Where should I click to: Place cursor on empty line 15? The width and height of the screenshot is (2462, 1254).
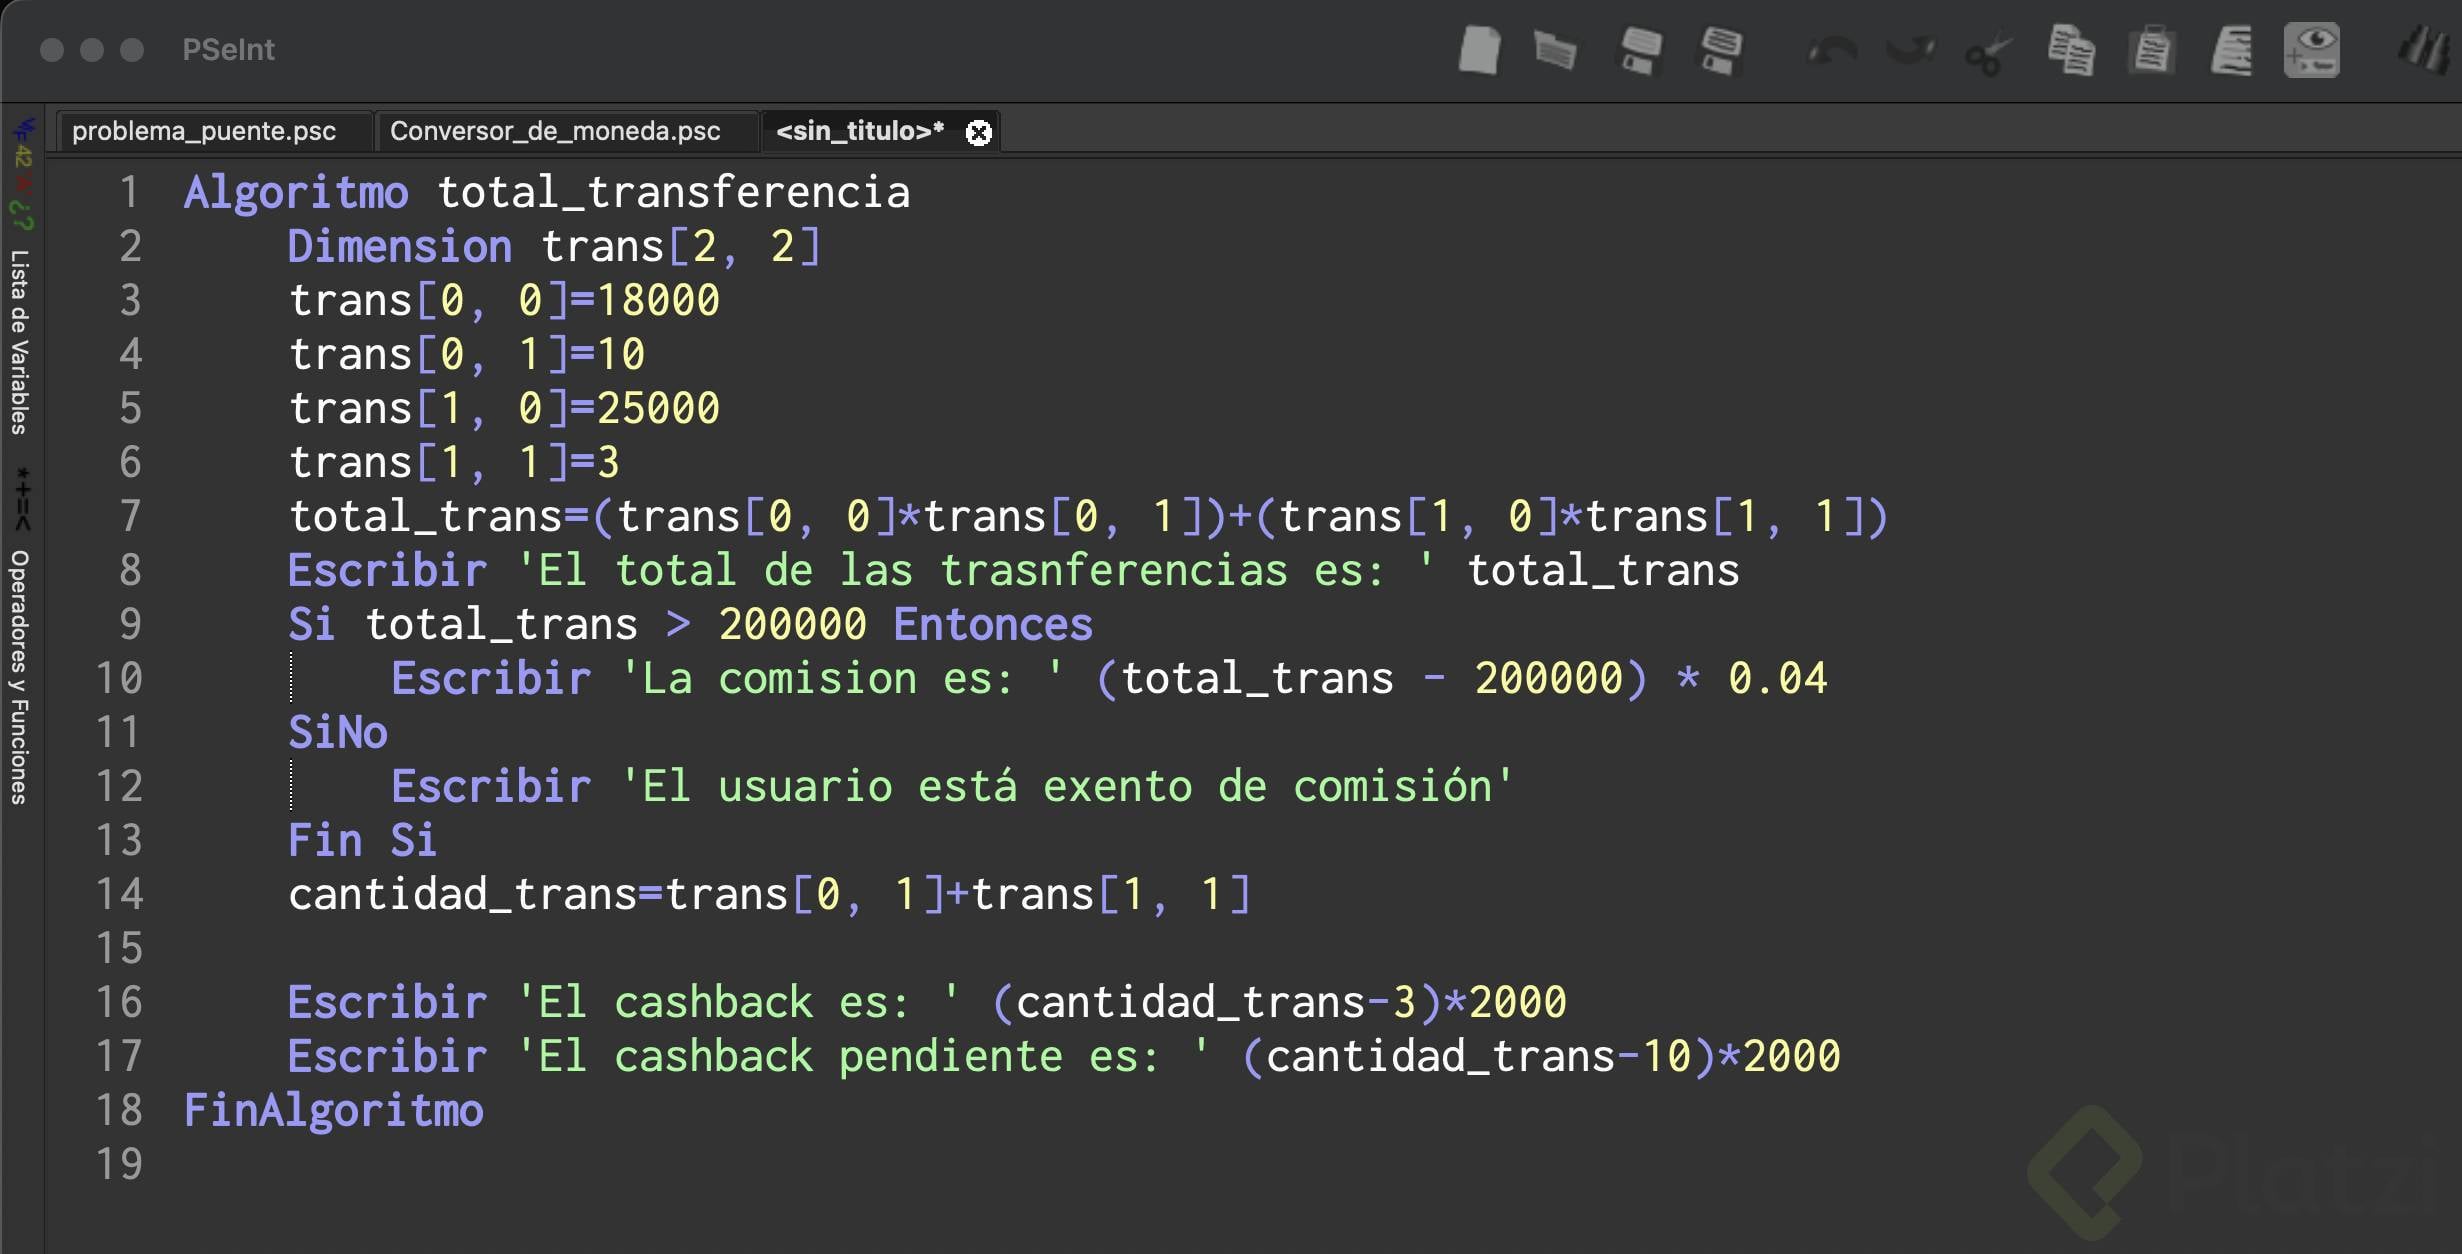coord(600,948)
